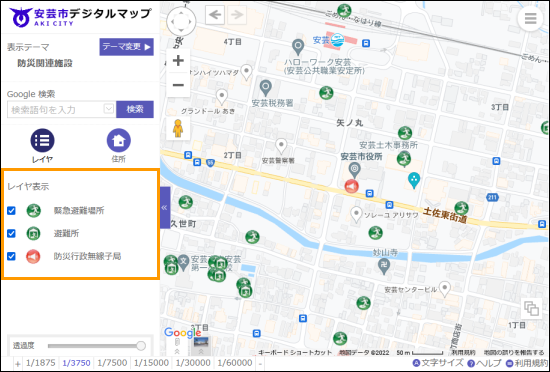Image resolution: width=550 pixels, height=372 pixels.
Task: Click the テーマ変更 button
Action: [126, 47]
